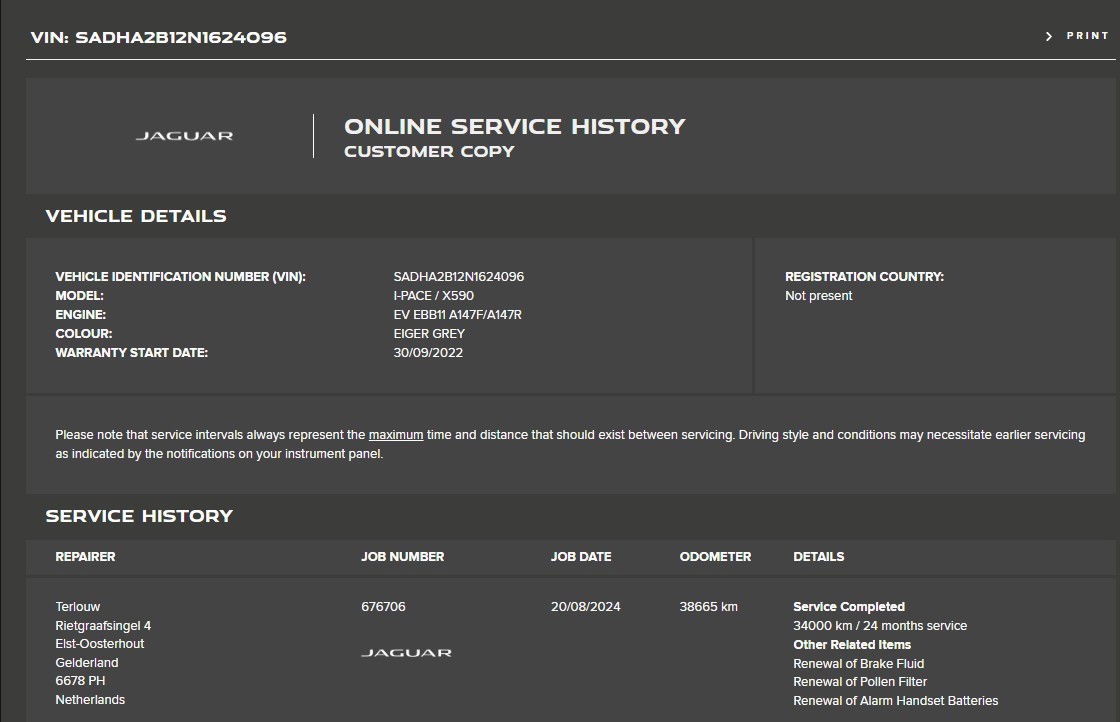Click the job number 676706
This screenshot has width=1120, height=722.
click(x=383, y=606)
